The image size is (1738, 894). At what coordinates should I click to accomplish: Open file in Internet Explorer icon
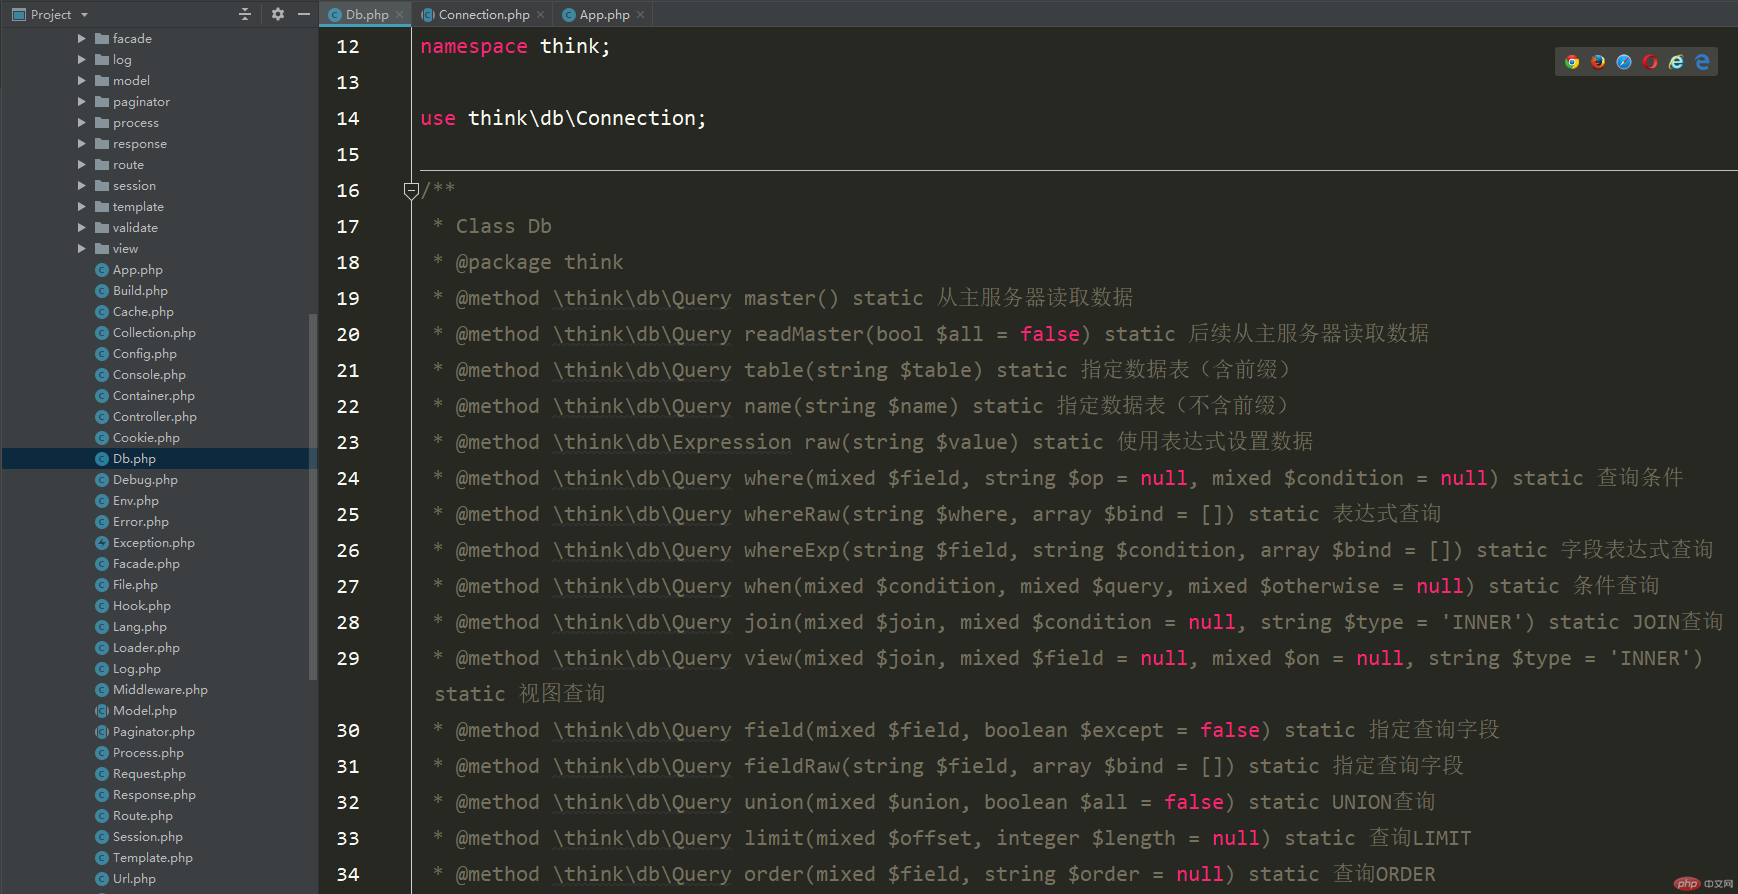click(x=1676, y=62)
